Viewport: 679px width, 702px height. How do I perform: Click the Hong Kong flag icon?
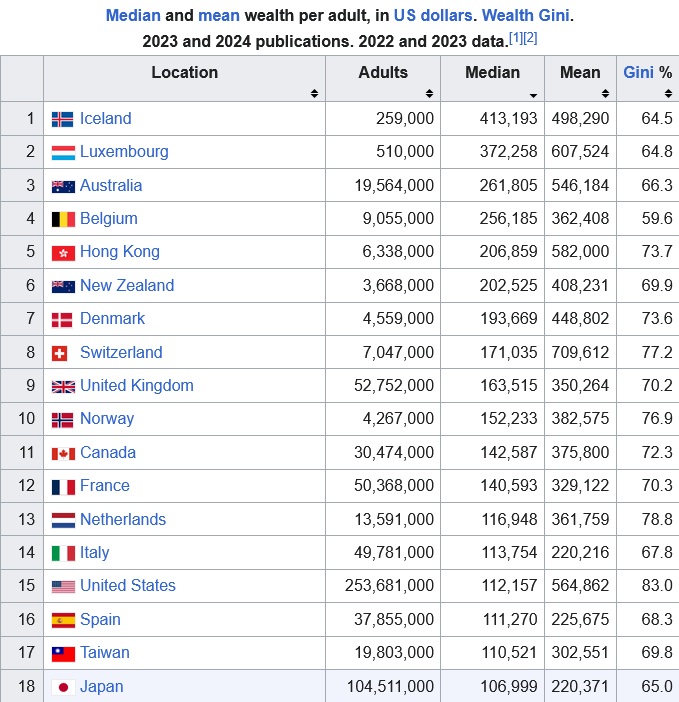63,253
